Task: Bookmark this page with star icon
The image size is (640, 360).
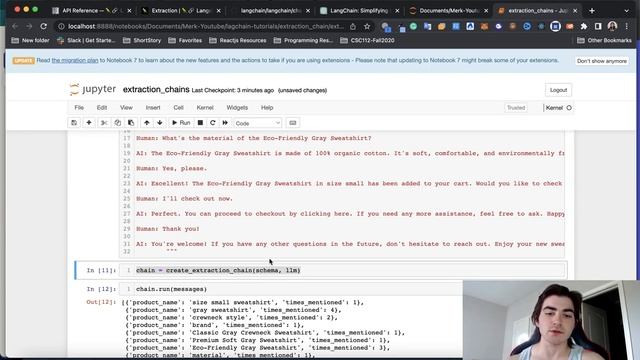Action: [x=367, y=27]
